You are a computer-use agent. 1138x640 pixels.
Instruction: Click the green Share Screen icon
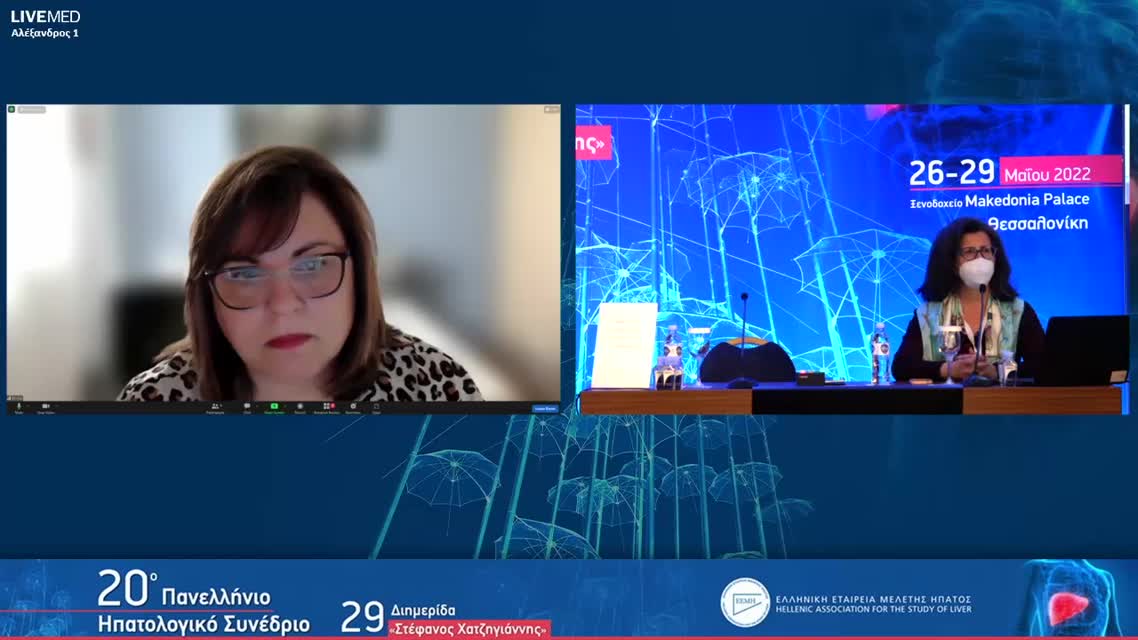pyautogui.click(x=274, y=407)
